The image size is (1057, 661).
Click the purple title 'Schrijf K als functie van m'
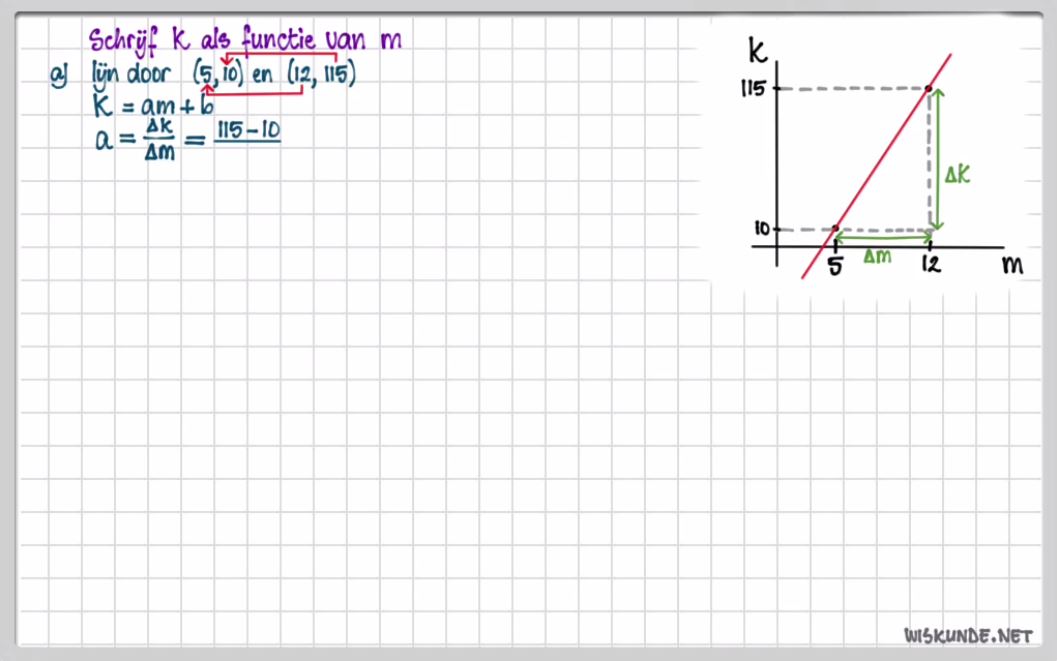[245, 40]
